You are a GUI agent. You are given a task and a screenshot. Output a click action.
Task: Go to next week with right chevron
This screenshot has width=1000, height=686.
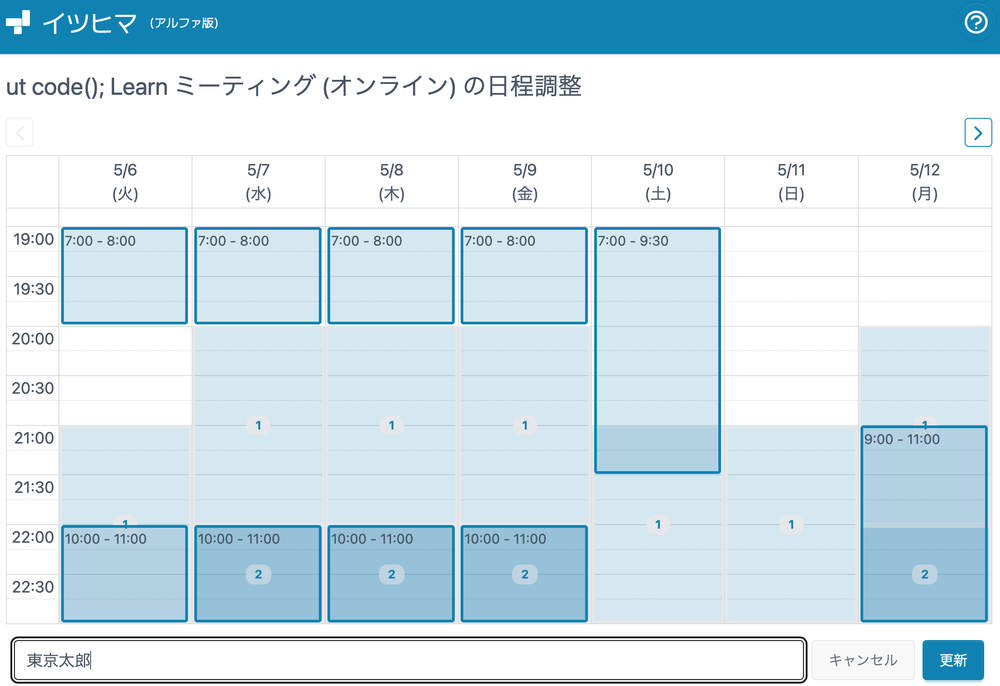[977, 132]
